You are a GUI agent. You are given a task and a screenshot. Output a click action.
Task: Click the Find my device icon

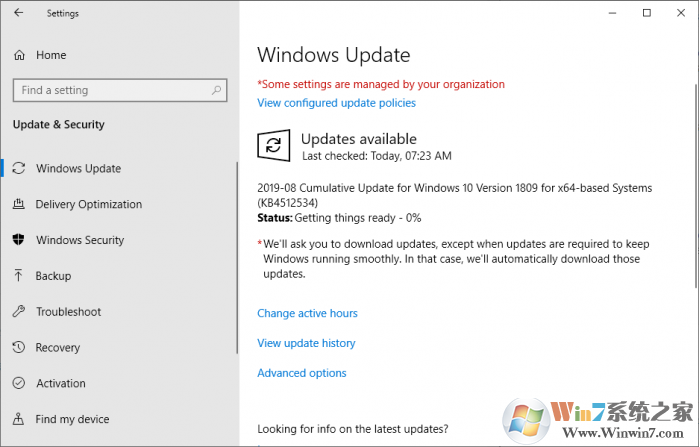19,419
